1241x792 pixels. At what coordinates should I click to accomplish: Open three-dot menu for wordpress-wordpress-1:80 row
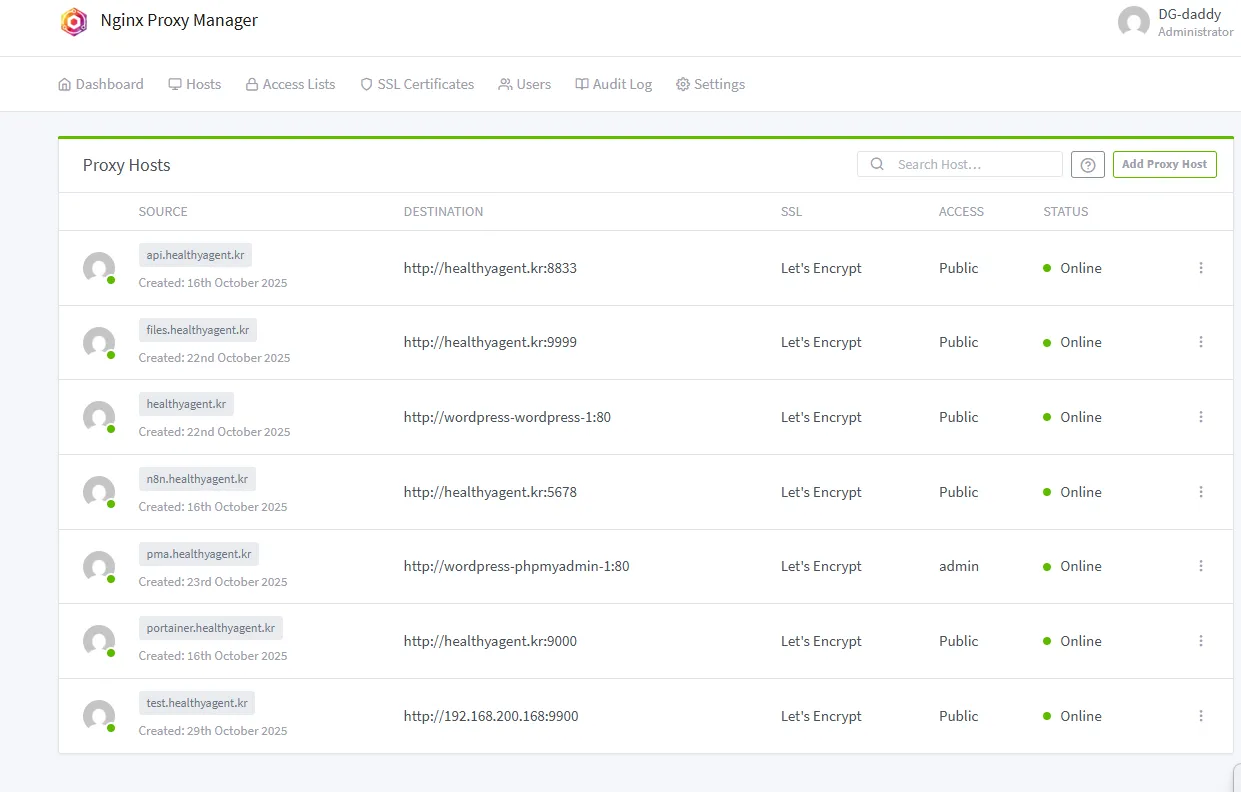click(1201, 417)
